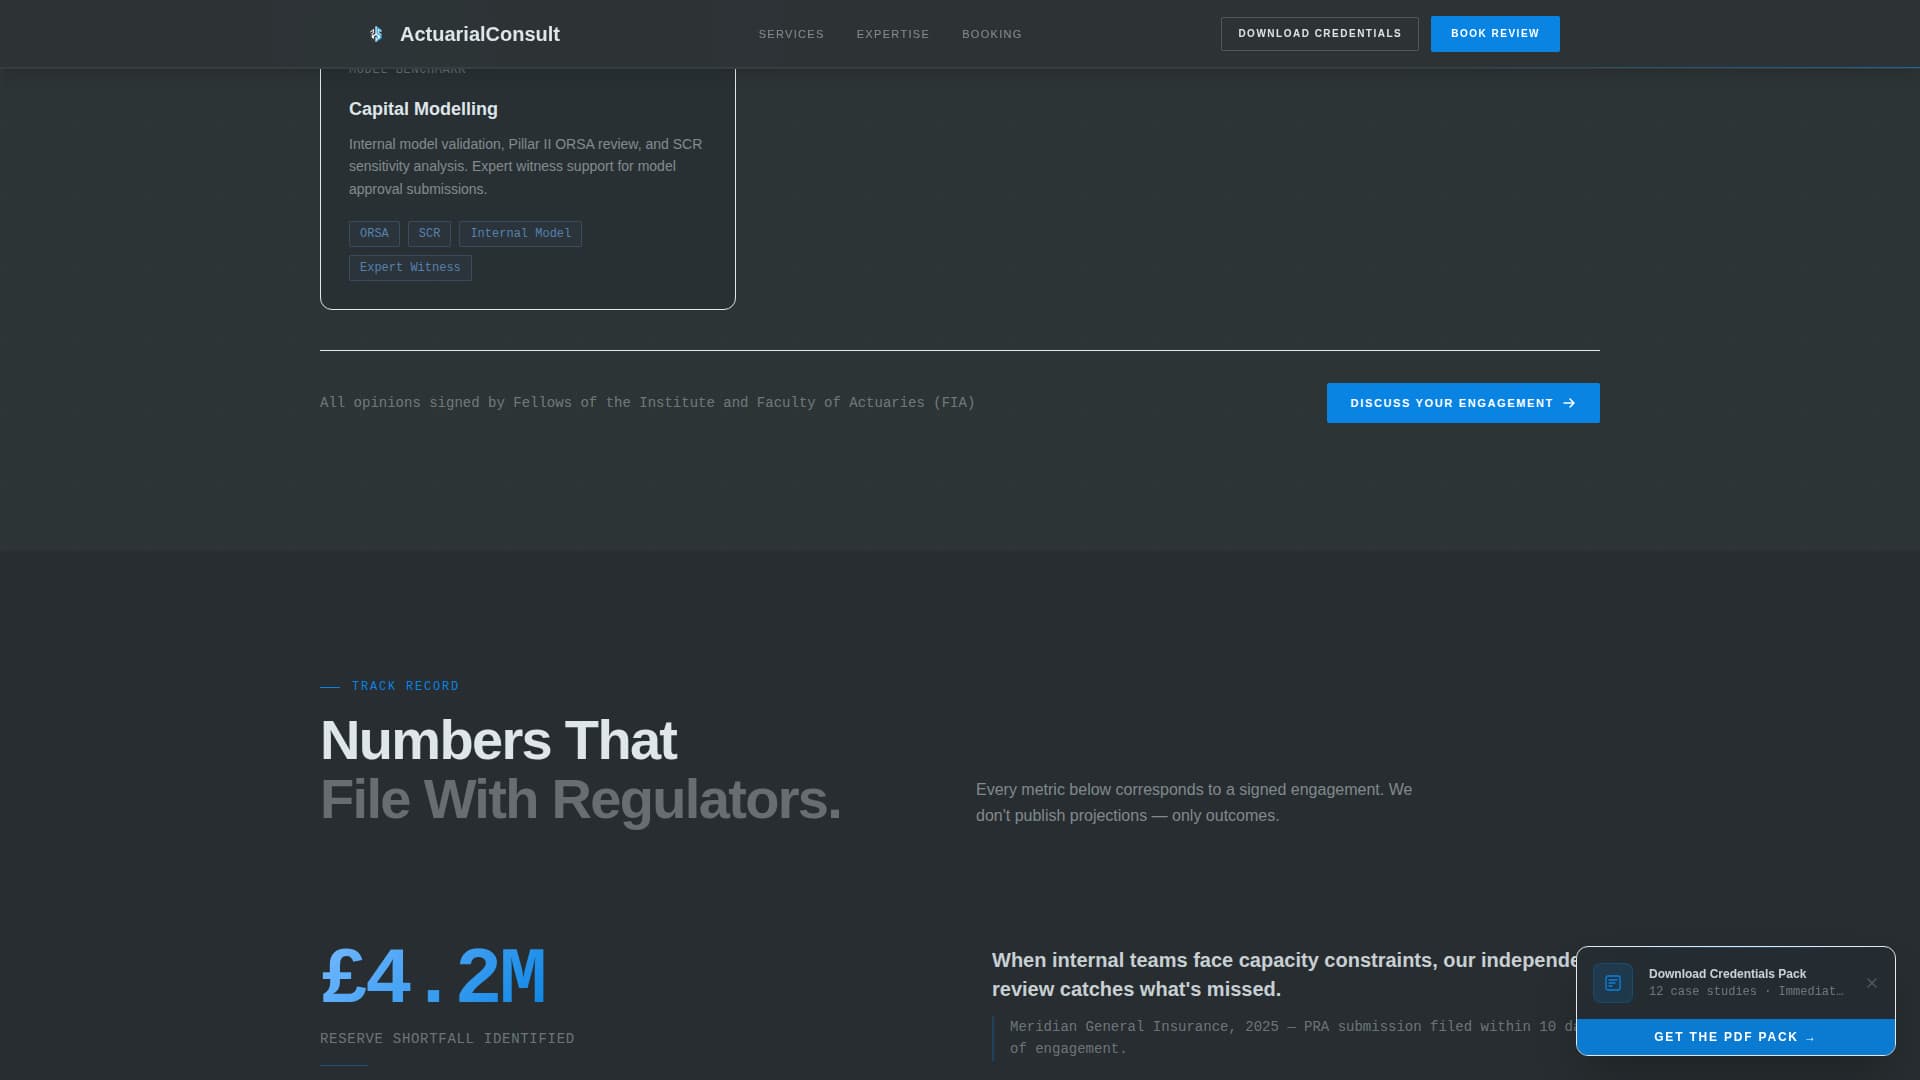The image size is (1920, 1080).
Task: Open the BOOKING menu
Action: 991,33
